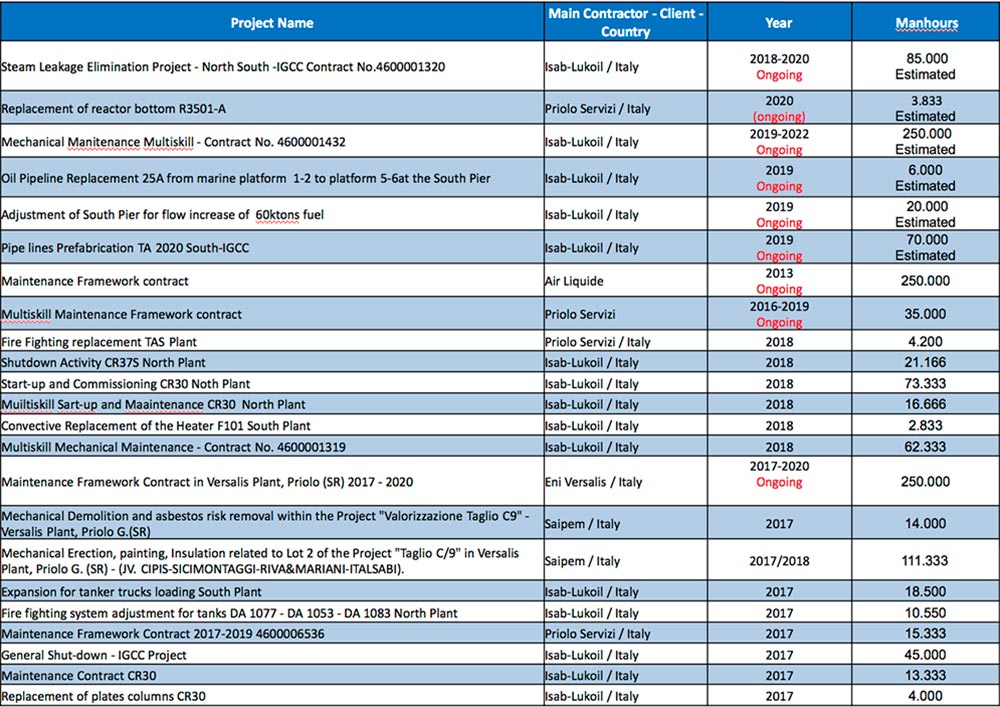
Task: Select the 2019-2022 Ongoing year cell
Action: pyautogui.click(x=779, y=142)
